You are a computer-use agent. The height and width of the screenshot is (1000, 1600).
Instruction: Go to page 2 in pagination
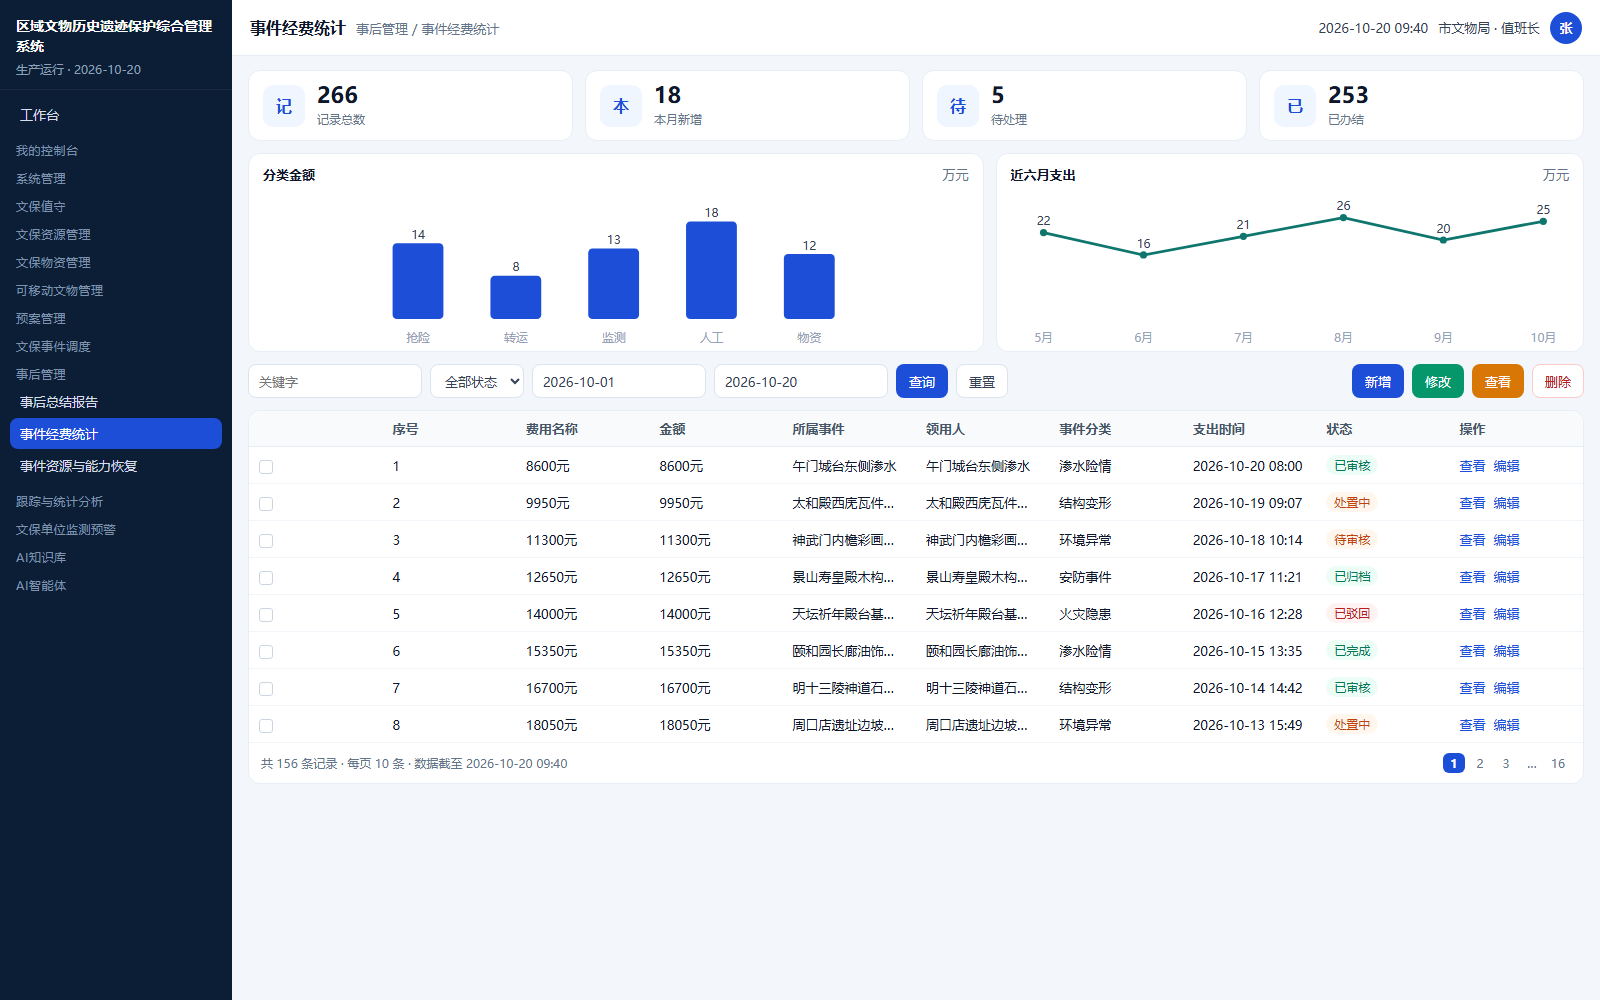(1480, 763)
